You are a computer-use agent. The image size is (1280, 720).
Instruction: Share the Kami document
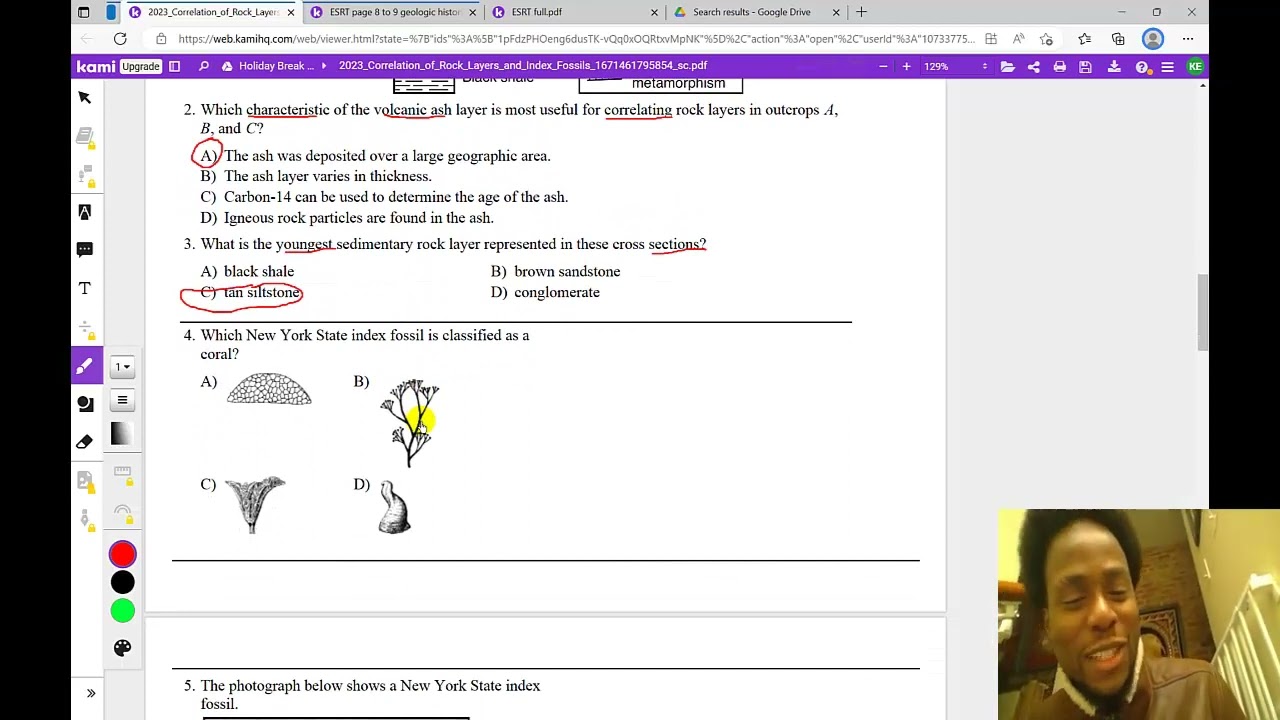click(x=1033, y=66)
